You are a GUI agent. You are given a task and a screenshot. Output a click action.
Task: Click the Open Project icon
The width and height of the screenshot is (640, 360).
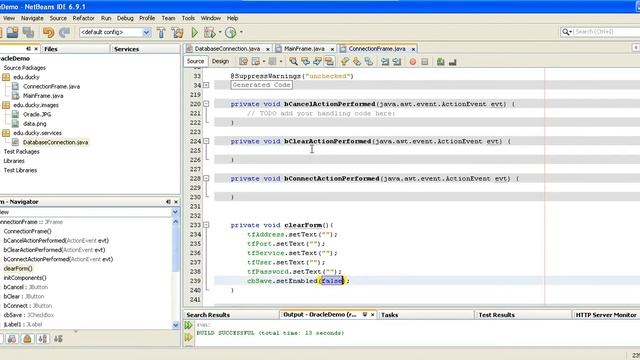tap(12, 32)
